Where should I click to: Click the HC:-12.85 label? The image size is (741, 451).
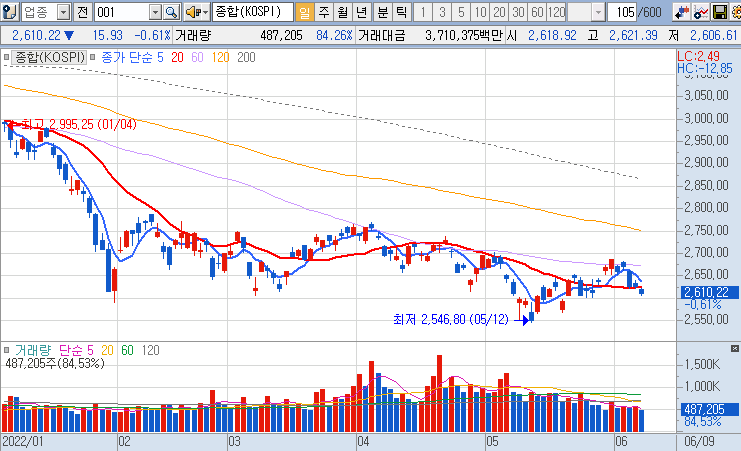(x=705, y=69)
